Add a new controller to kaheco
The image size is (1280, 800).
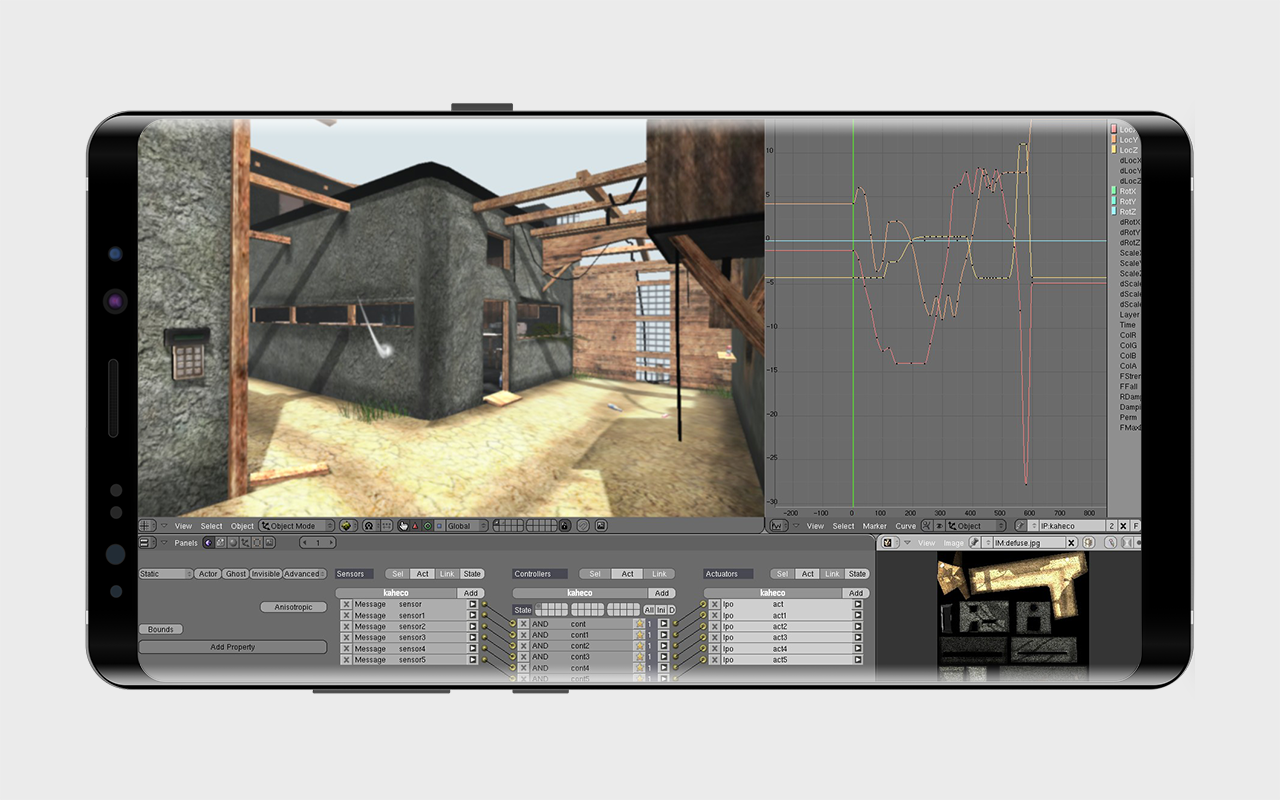(661, 593)
